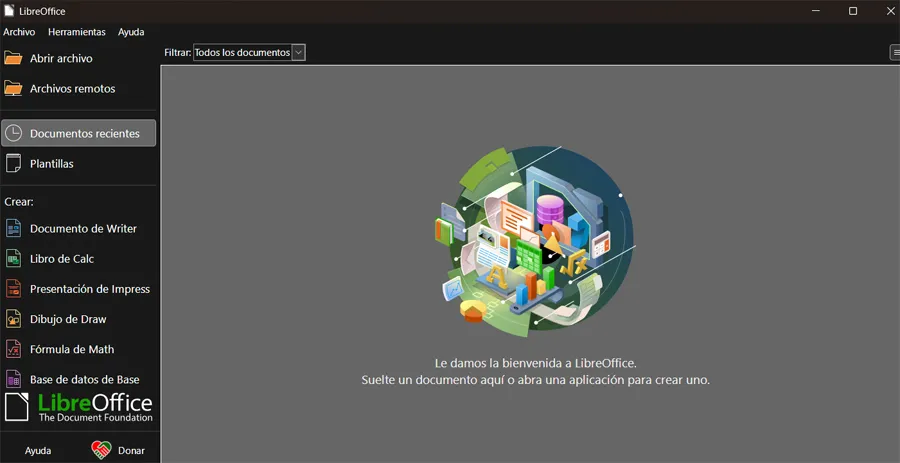This screenshot has width=900, height=463.
Task: Close the LibreOffice window
Action: click(x=890, y=11)
